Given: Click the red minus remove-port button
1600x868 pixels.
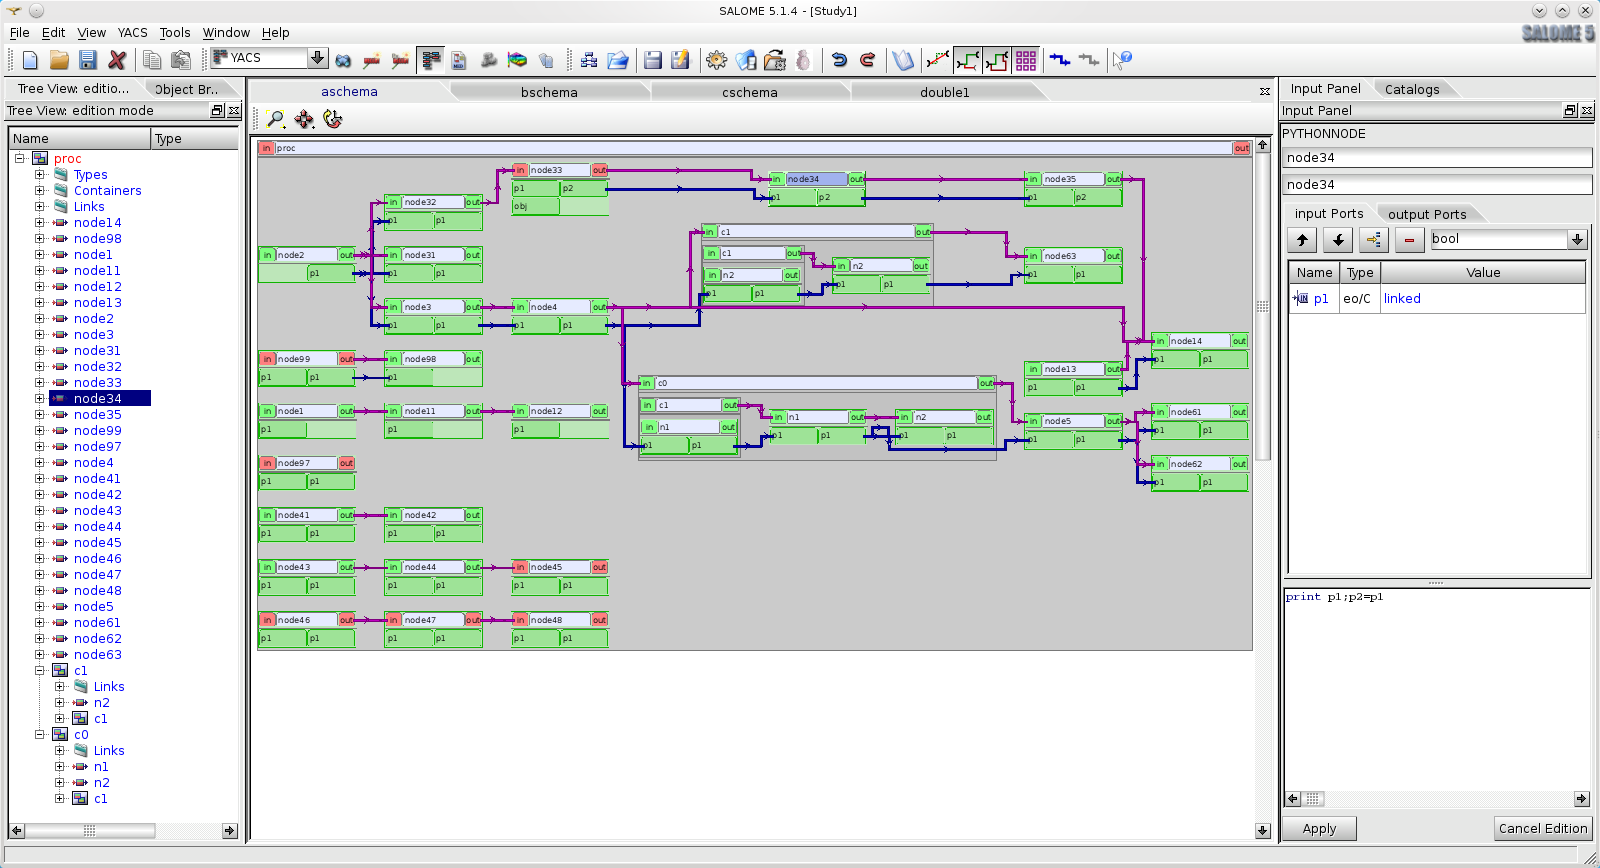Looking at the screenshot, I should tap(1410, 240).
